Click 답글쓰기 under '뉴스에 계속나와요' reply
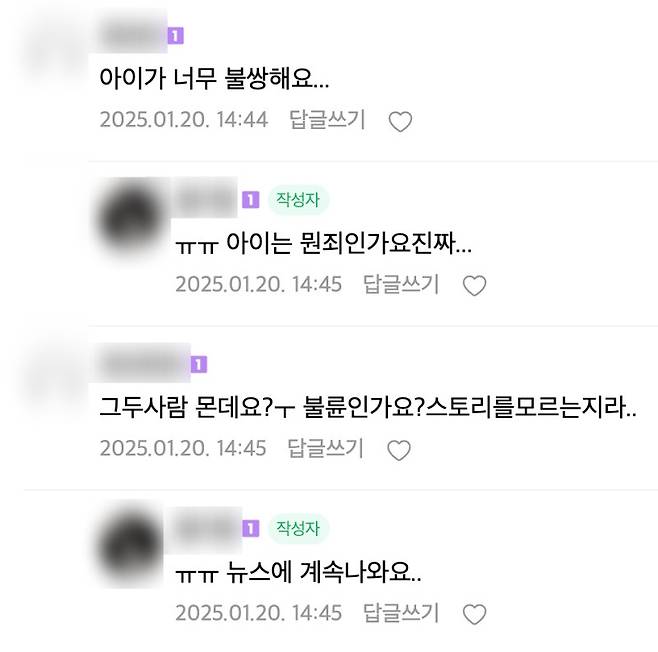 point(401,613)
